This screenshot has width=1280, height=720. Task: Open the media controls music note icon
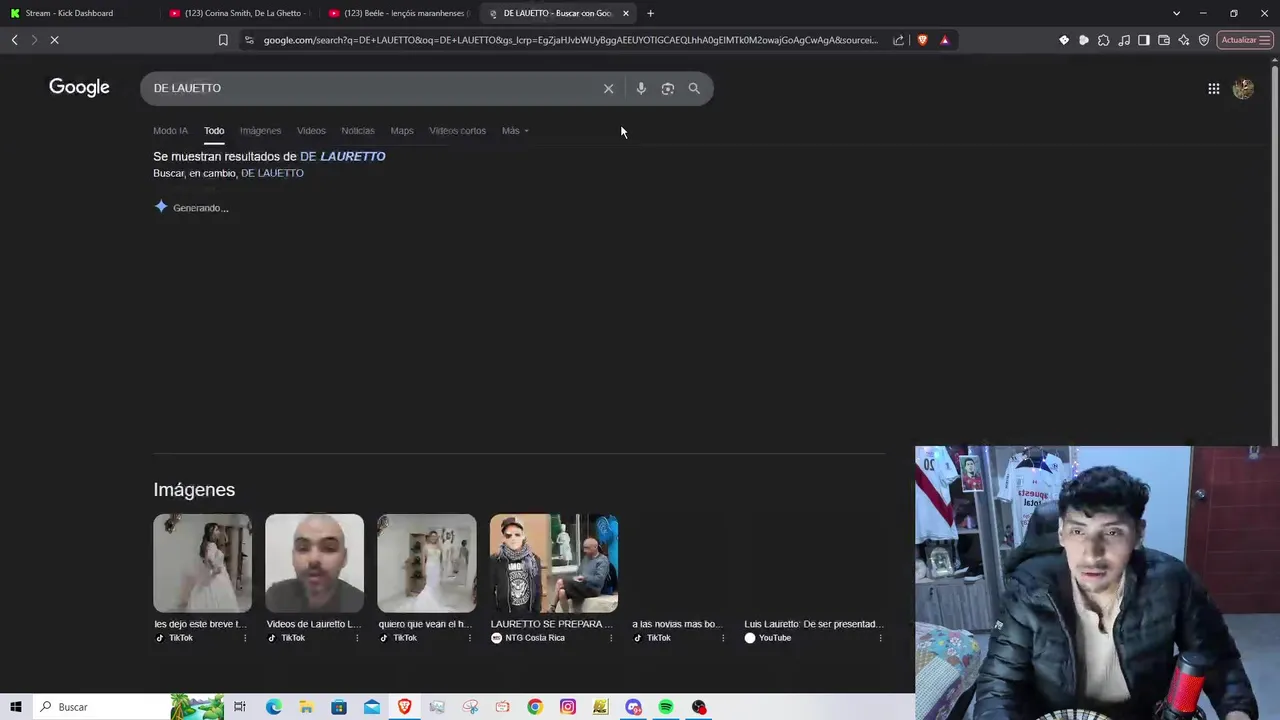coord(1124,40)
